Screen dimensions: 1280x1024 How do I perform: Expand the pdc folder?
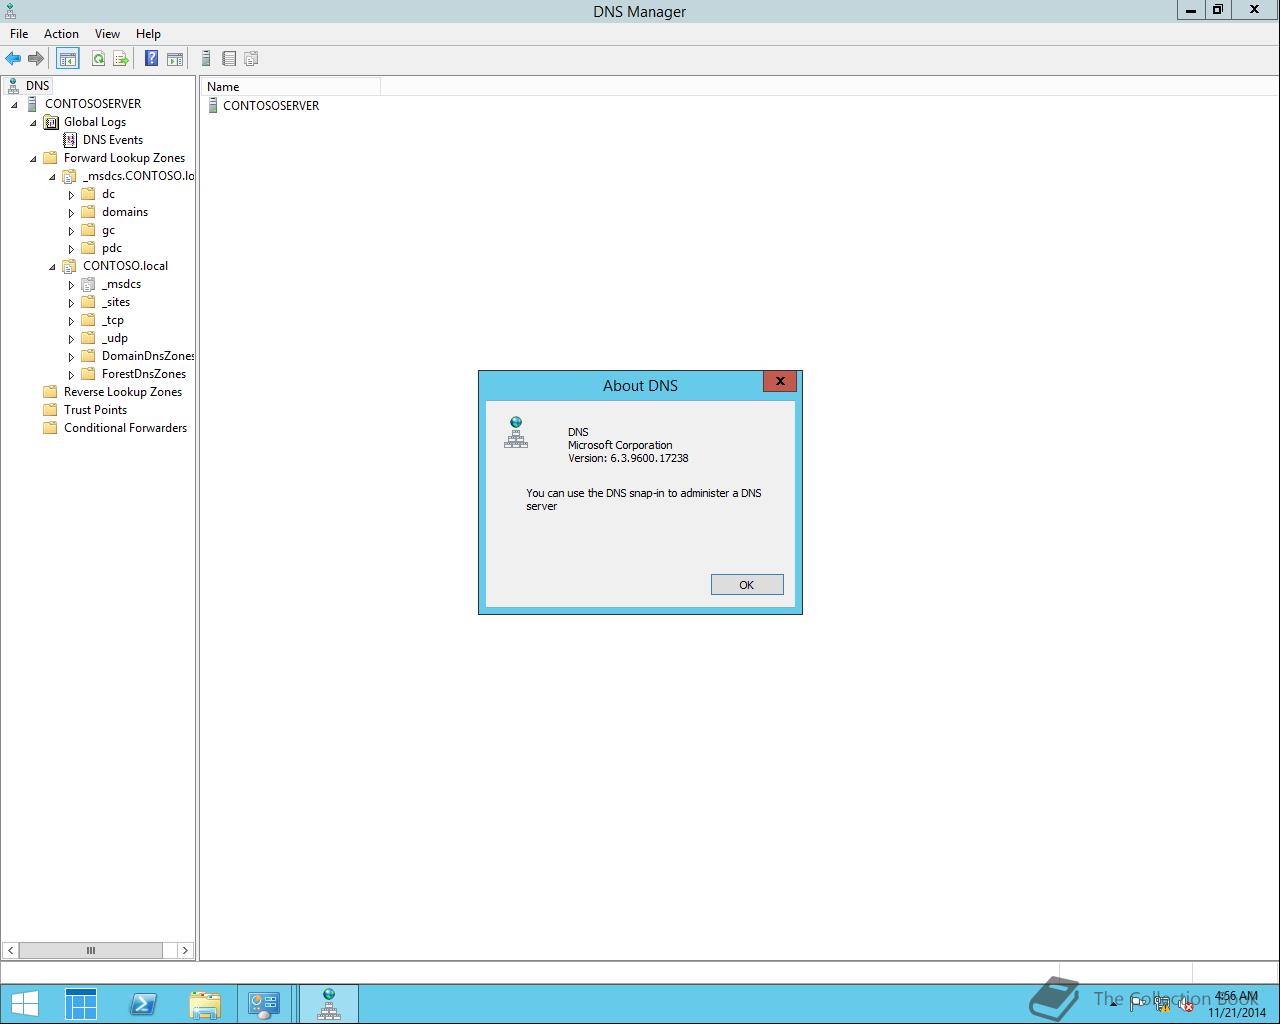pos(71,249)
